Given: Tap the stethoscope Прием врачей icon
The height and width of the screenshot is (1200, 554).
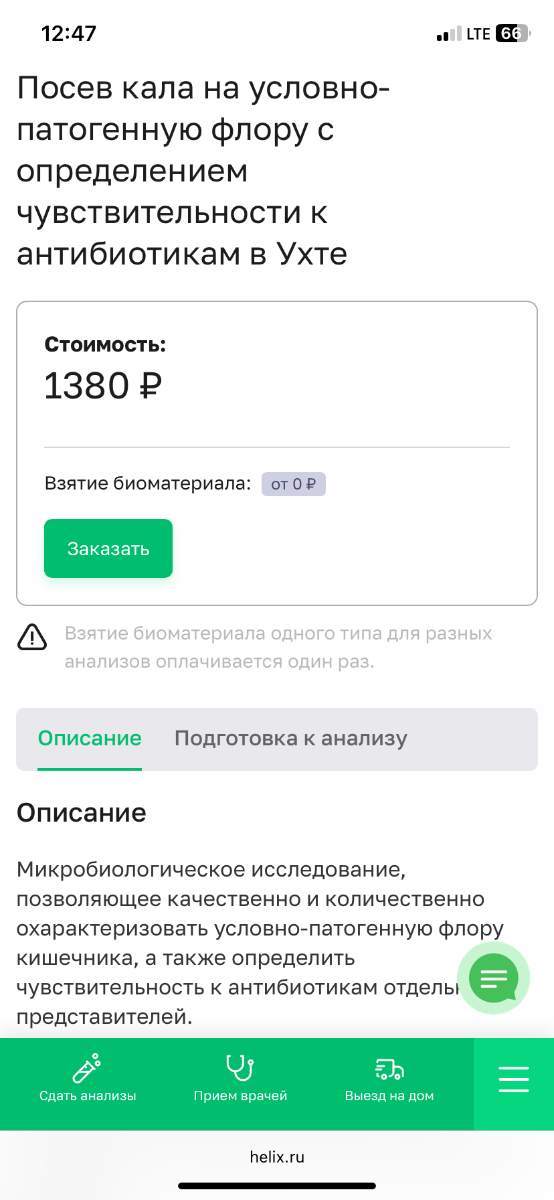Looking at the screenshot, I should 240,1068.
